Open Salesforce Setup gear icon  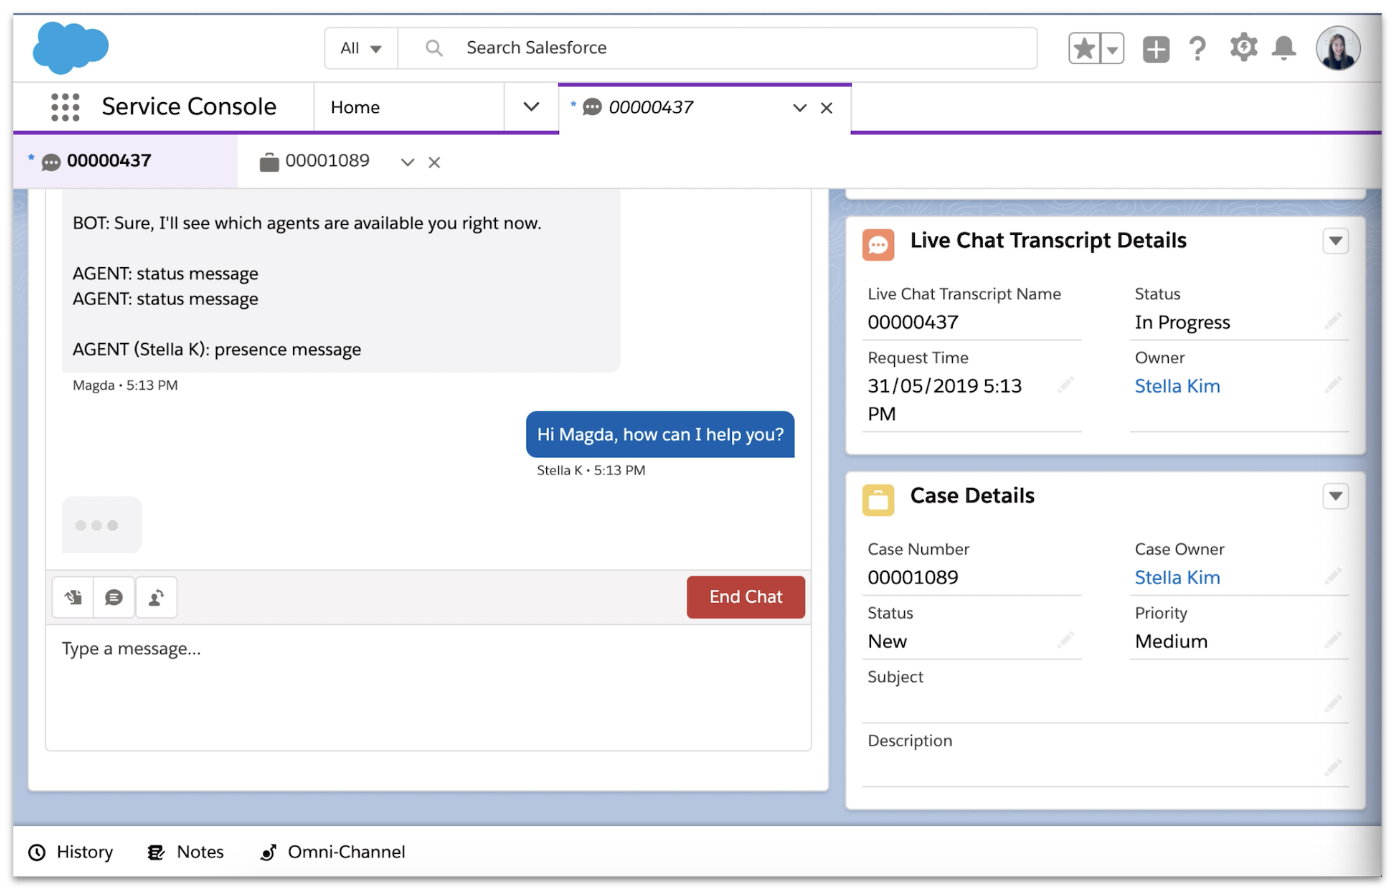(1243, 47)
